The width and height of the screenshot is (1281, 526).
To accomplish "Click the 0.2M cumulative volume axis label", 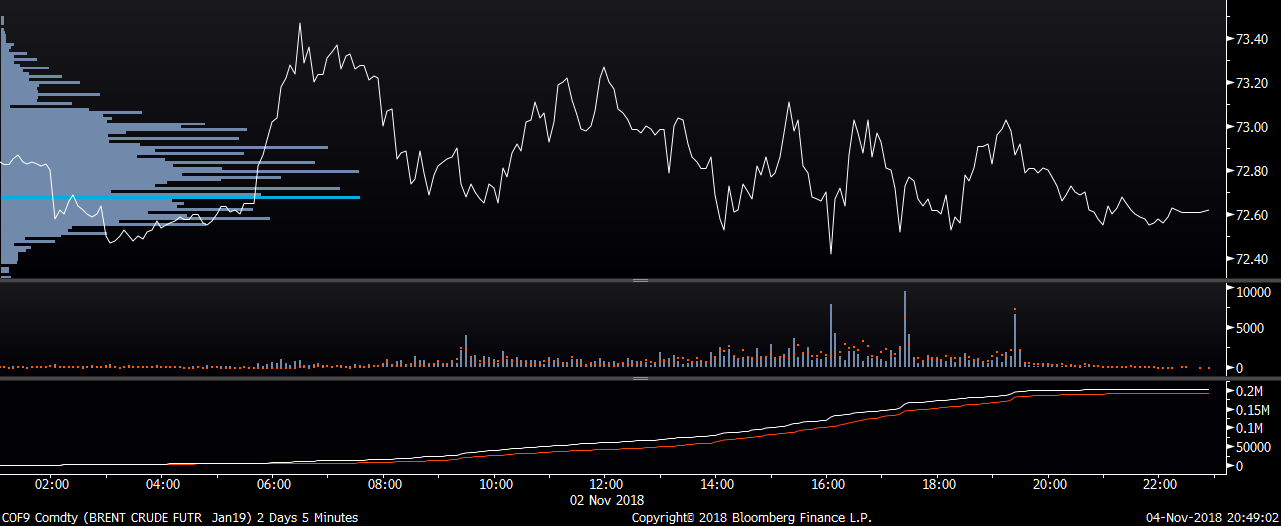I will tap(1251, 391).
